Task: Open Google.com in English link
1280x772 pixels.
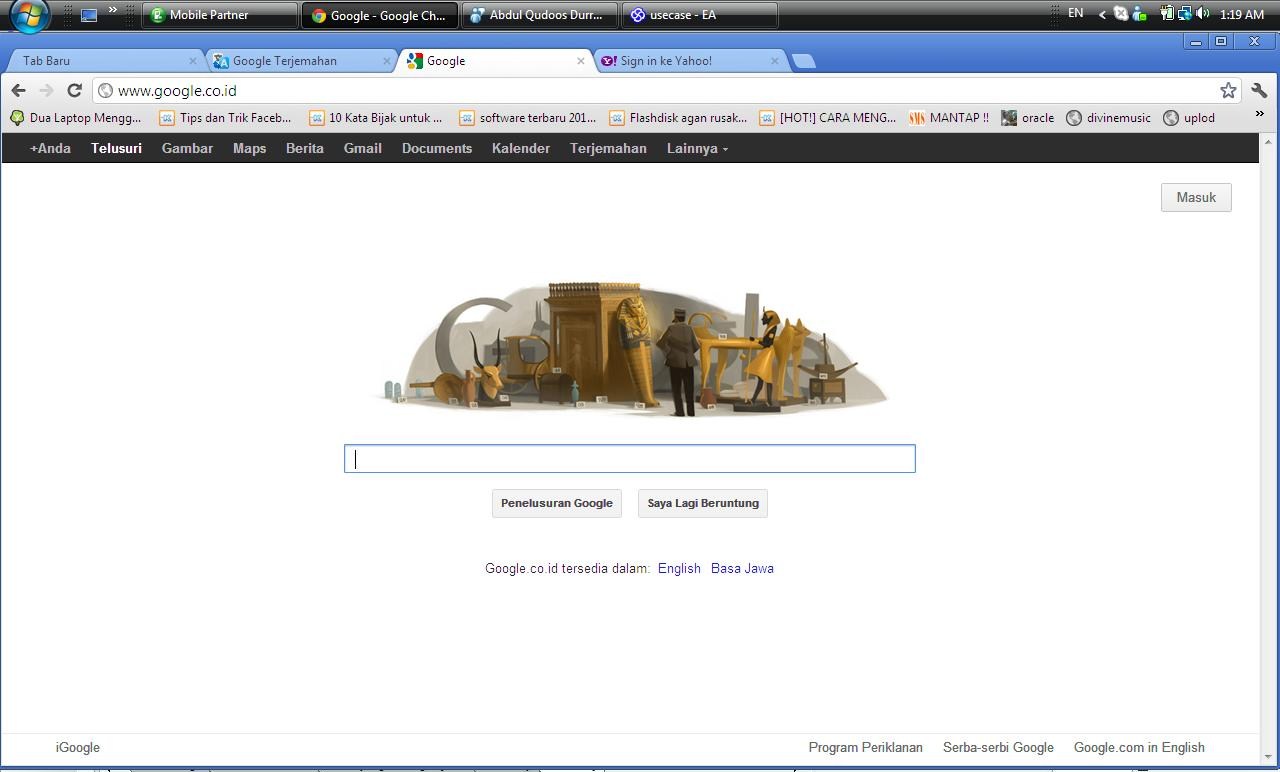Action: (x=1139, y=747)
